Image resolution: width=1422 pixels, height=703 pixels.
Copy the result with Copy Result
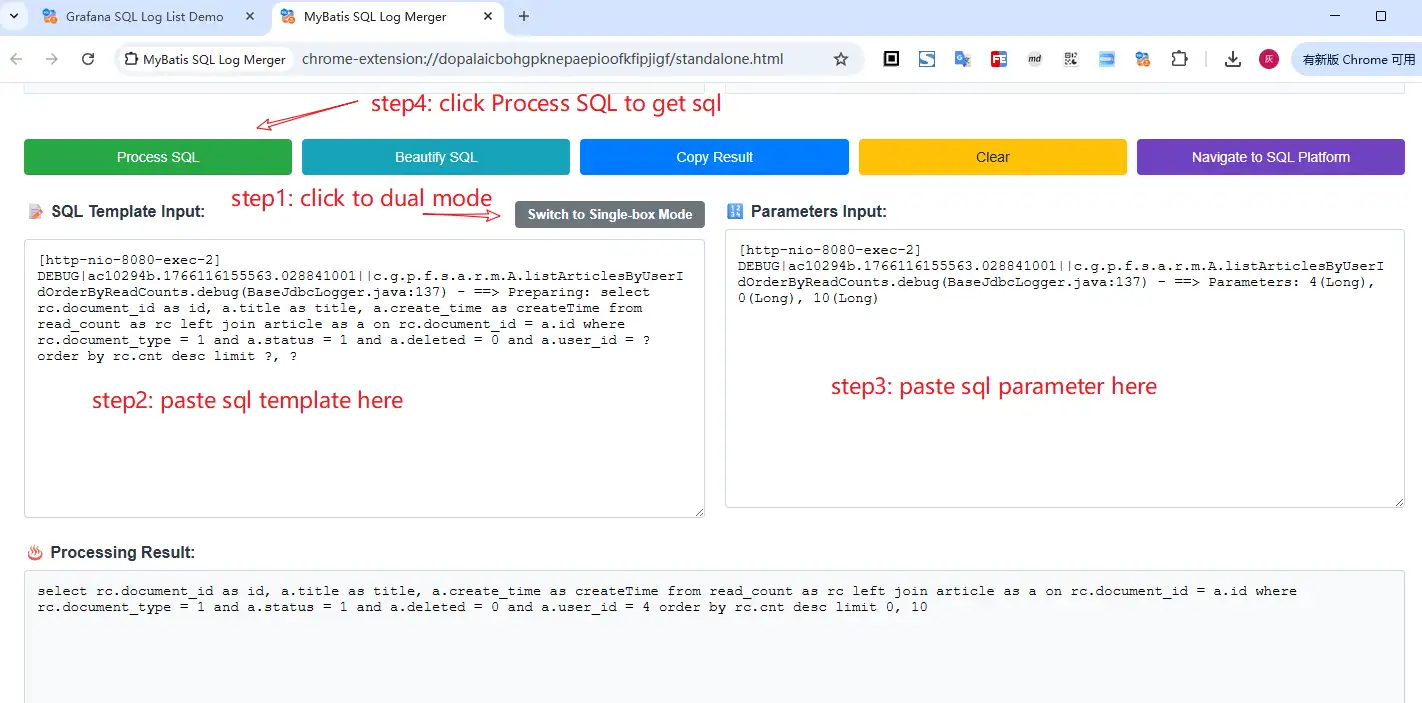tap(714, 157)
